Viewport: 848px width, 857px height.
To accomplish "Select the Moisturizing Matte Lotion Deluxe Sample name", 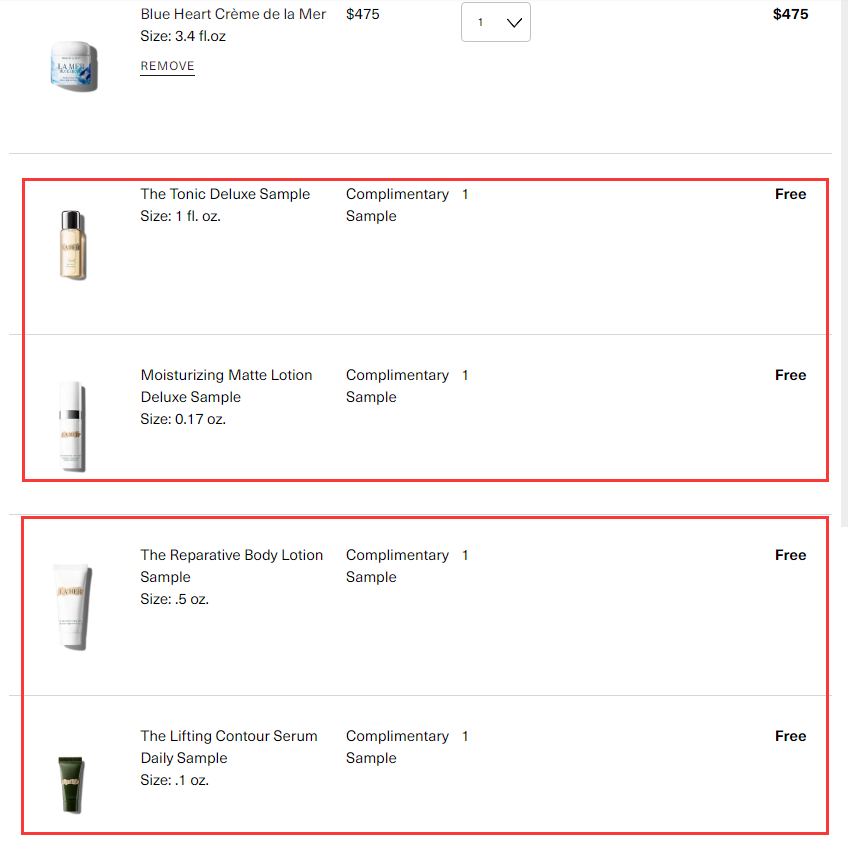I will pos(226,386).
